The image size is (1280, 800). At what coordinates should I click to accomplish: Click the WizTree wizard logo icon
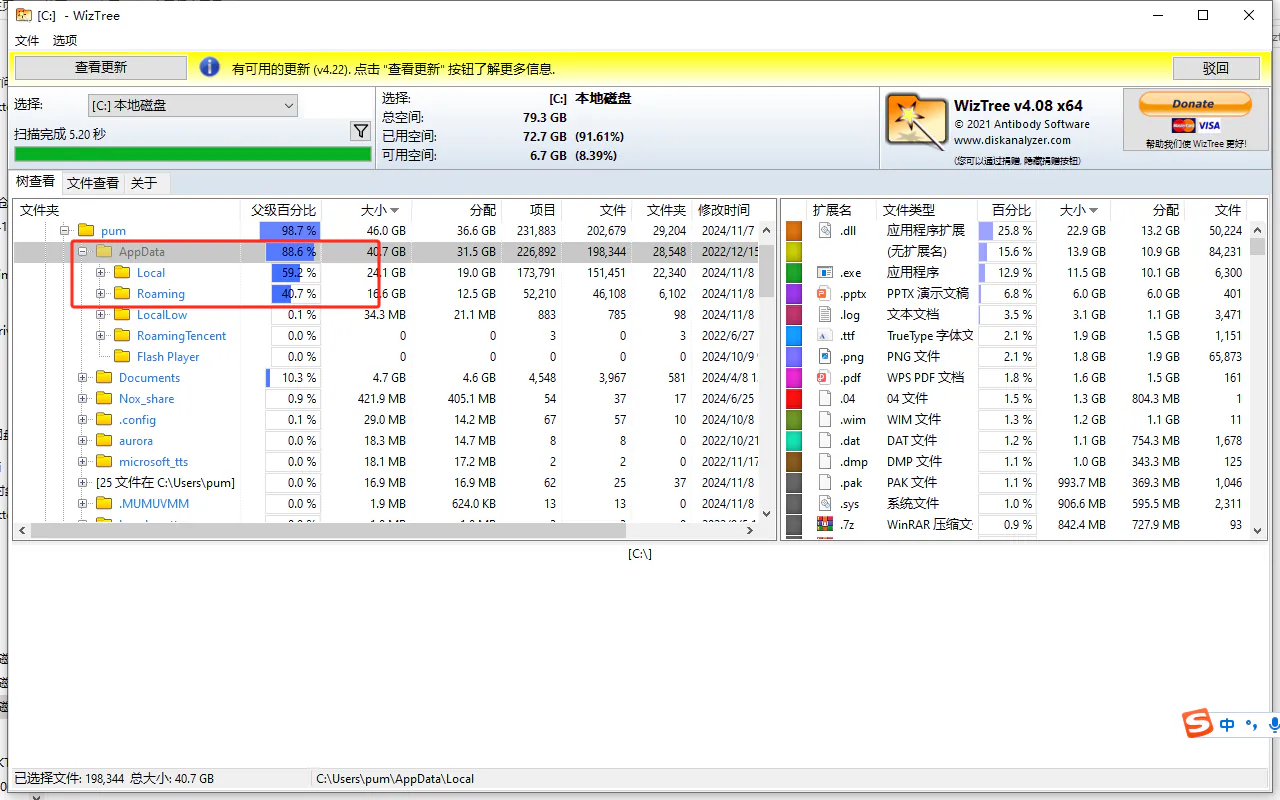[915, 122]
